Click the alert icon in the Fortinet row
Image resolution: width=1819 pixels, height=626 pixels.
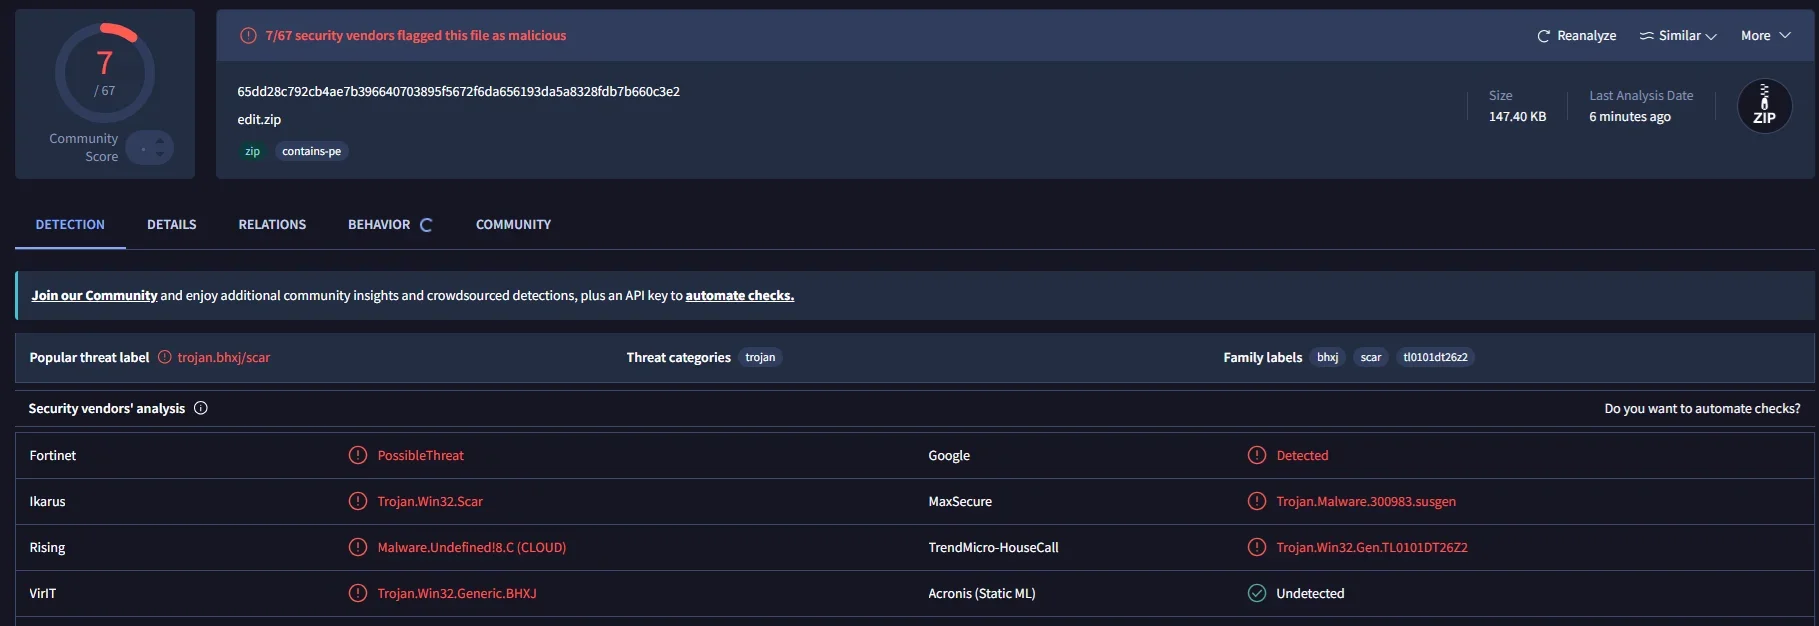tap(357, 455)
